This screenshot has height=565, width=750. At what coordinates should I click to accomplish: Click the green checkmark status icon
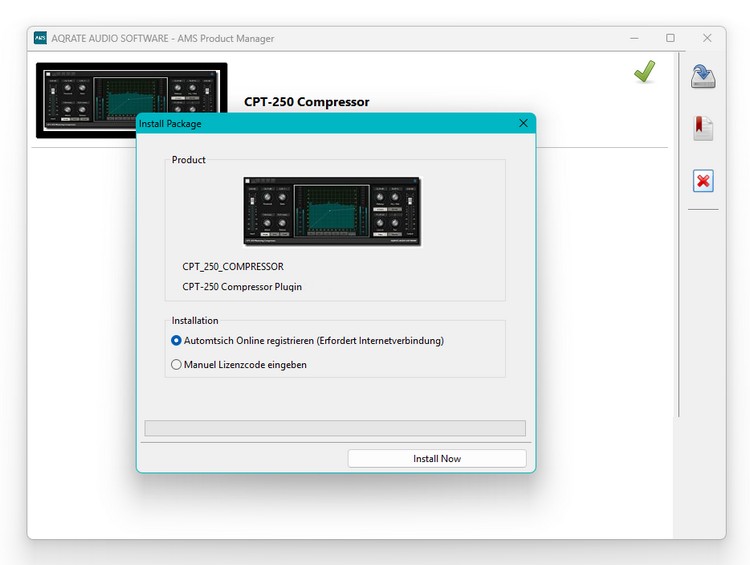click(x=645, y=72)
